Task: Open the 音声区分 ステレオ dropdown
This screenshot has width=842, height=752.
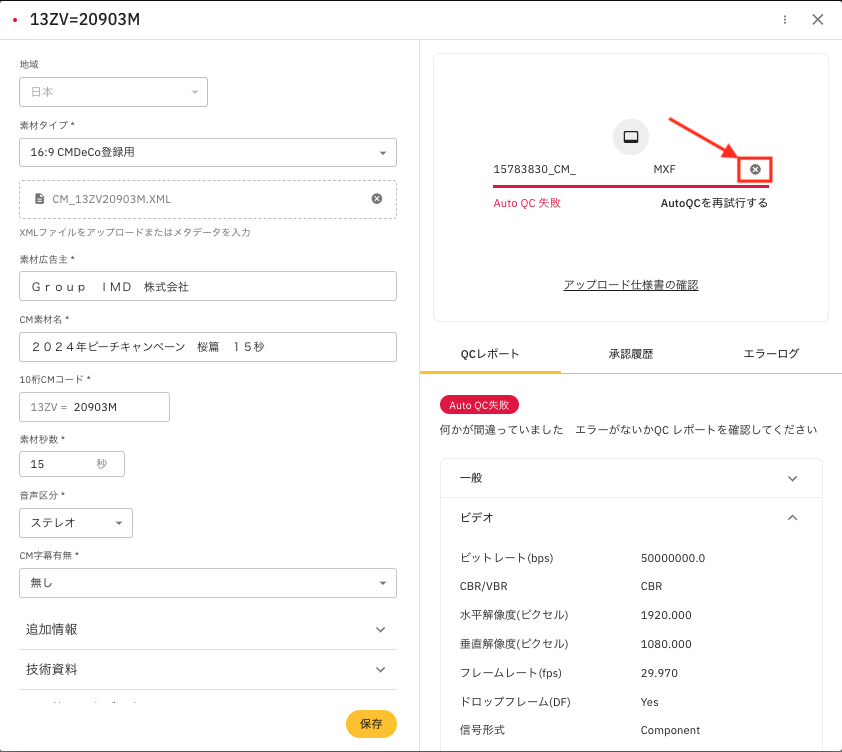Action: pos(76,523)
